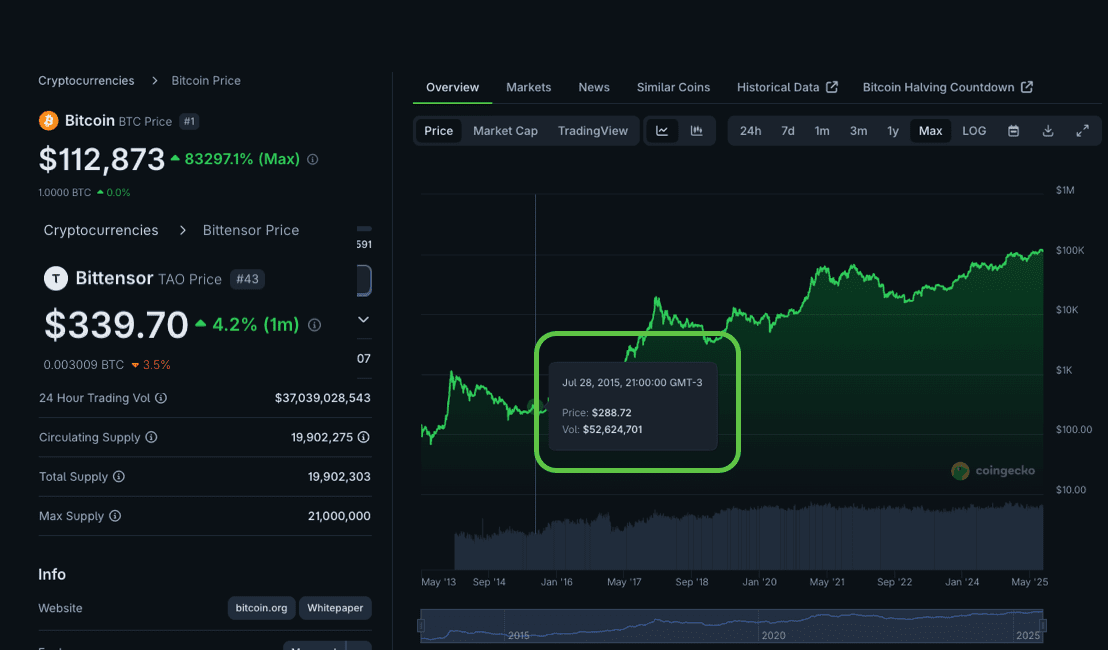This screenshot has height=650, width=1108.
Task: Visit the bitcoin.org website link
Action: click(x=261, y=608)
